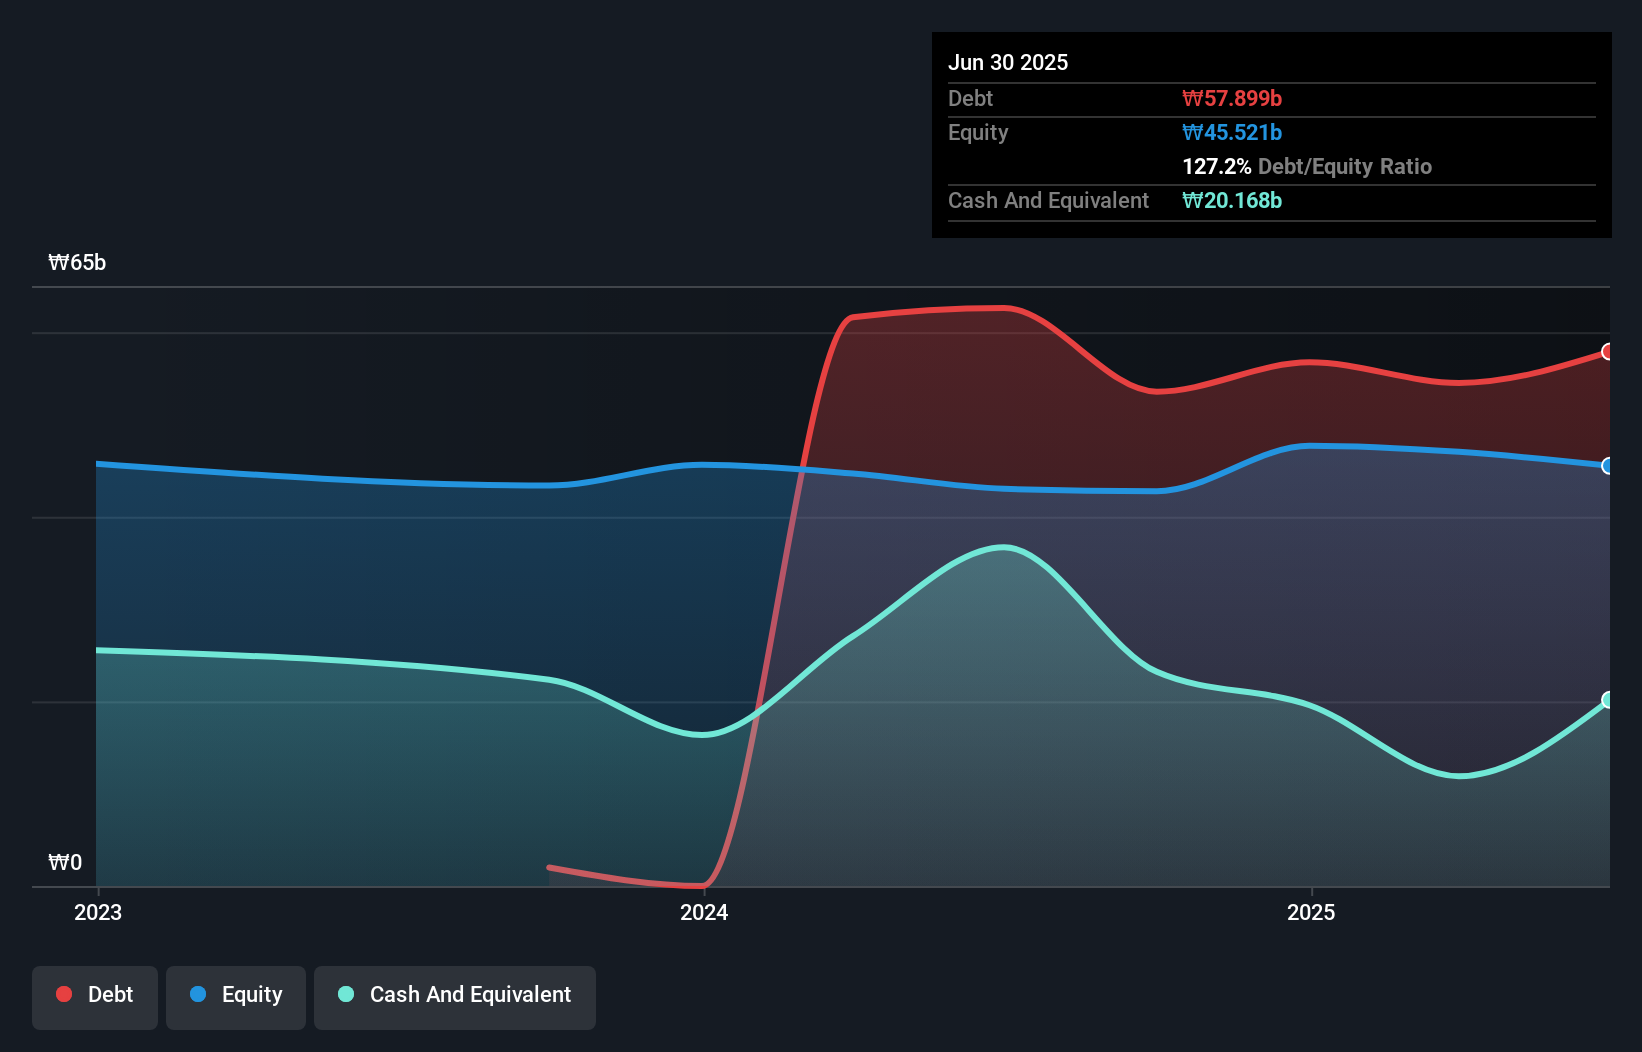Expand the Cash And Equivalent tooltip row

coord(1048,200)
